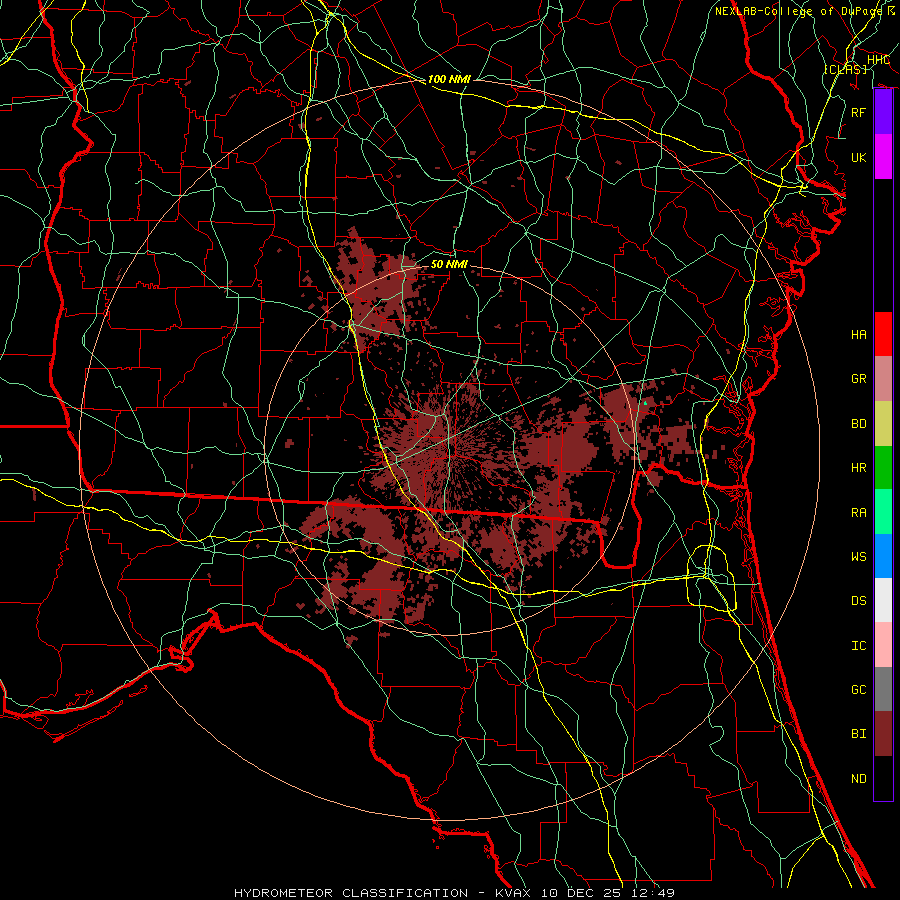Click the 12:49 timestamp text
Viewport: 900px width, 900px height.
point(653,893)
